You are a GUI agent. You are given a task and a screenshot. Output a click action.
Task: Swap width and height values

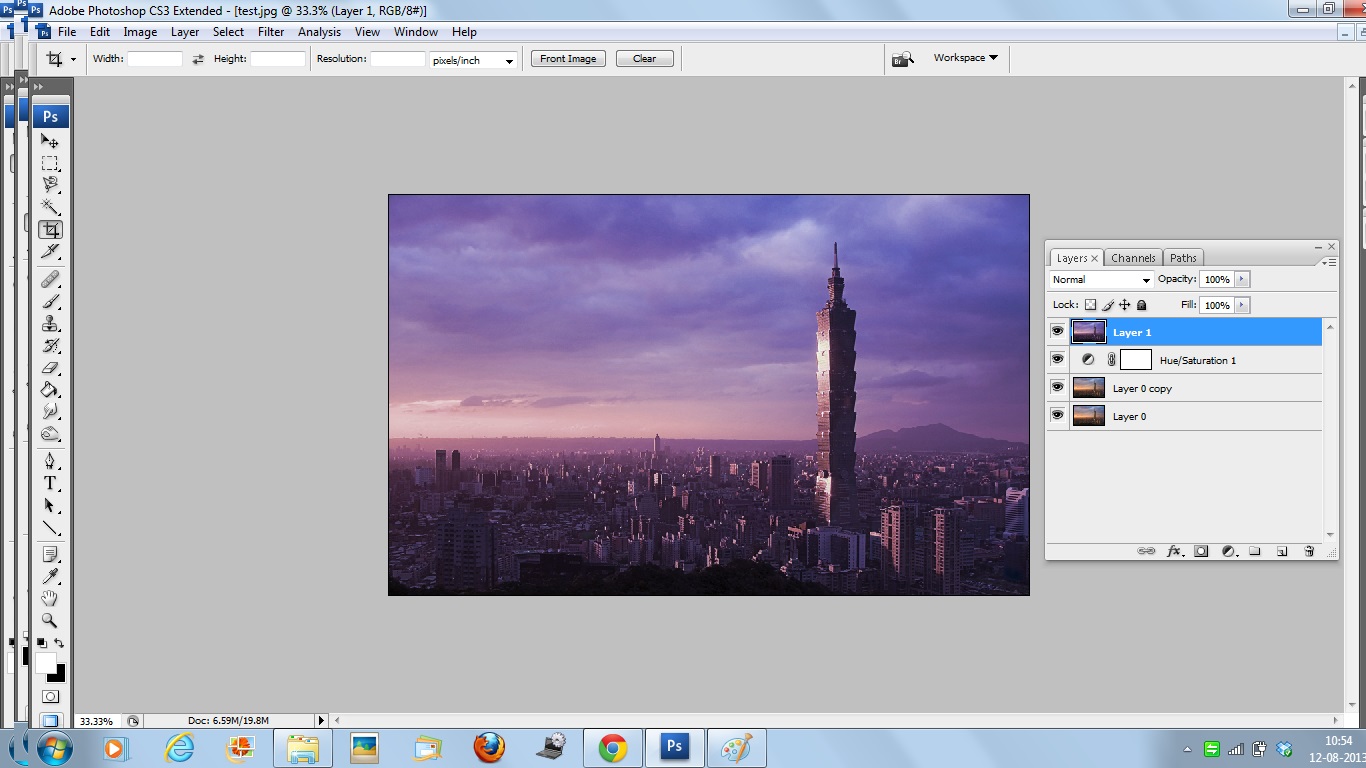(x=198, y=59)
